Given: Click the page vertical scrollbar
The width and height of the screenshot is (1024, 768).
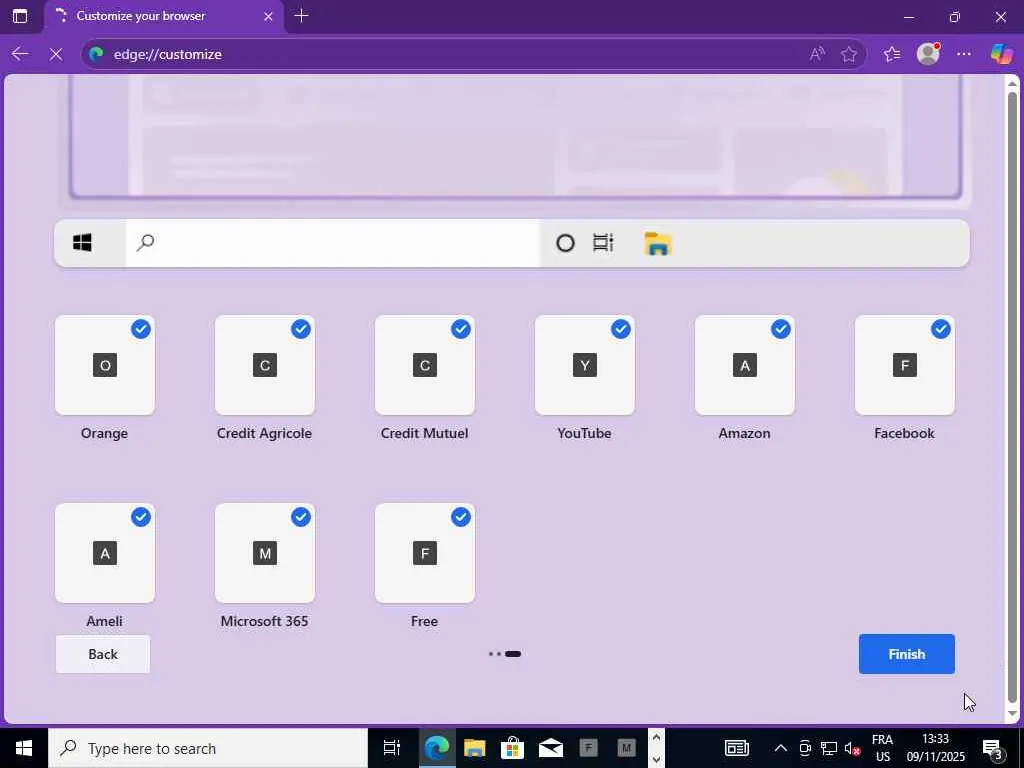Looking at the screenshot, I should tap(1012, 398).
